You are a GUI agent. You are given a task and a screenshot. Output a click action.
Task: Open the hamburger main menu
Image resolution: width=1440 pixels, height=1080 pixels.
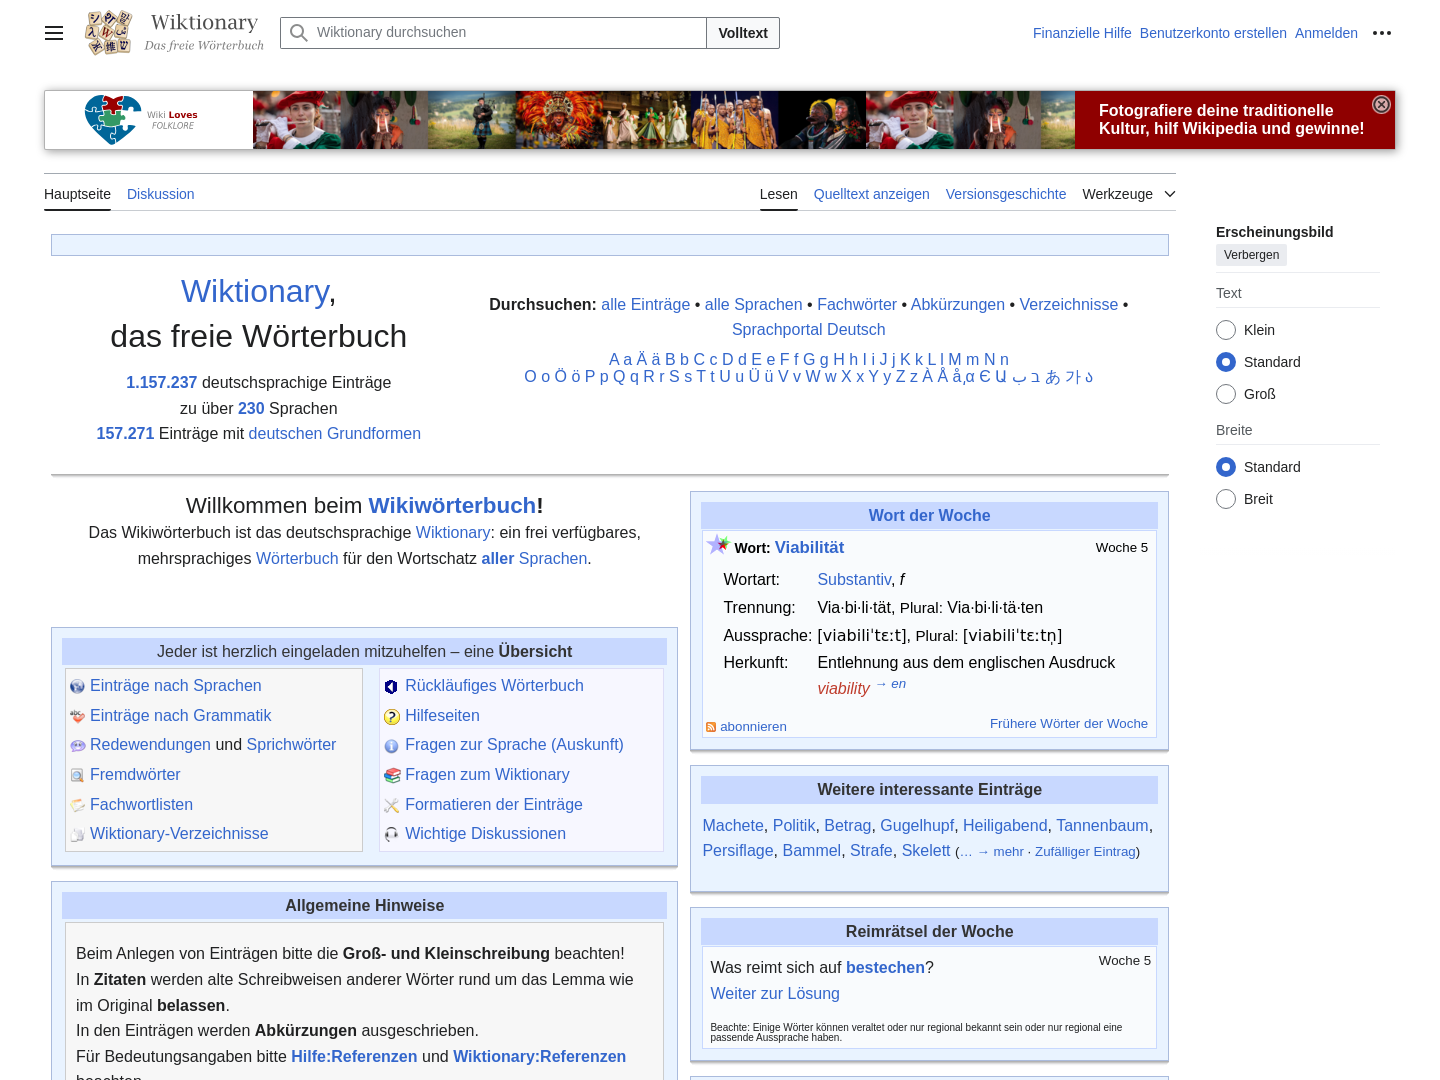[x=54, y=33]
